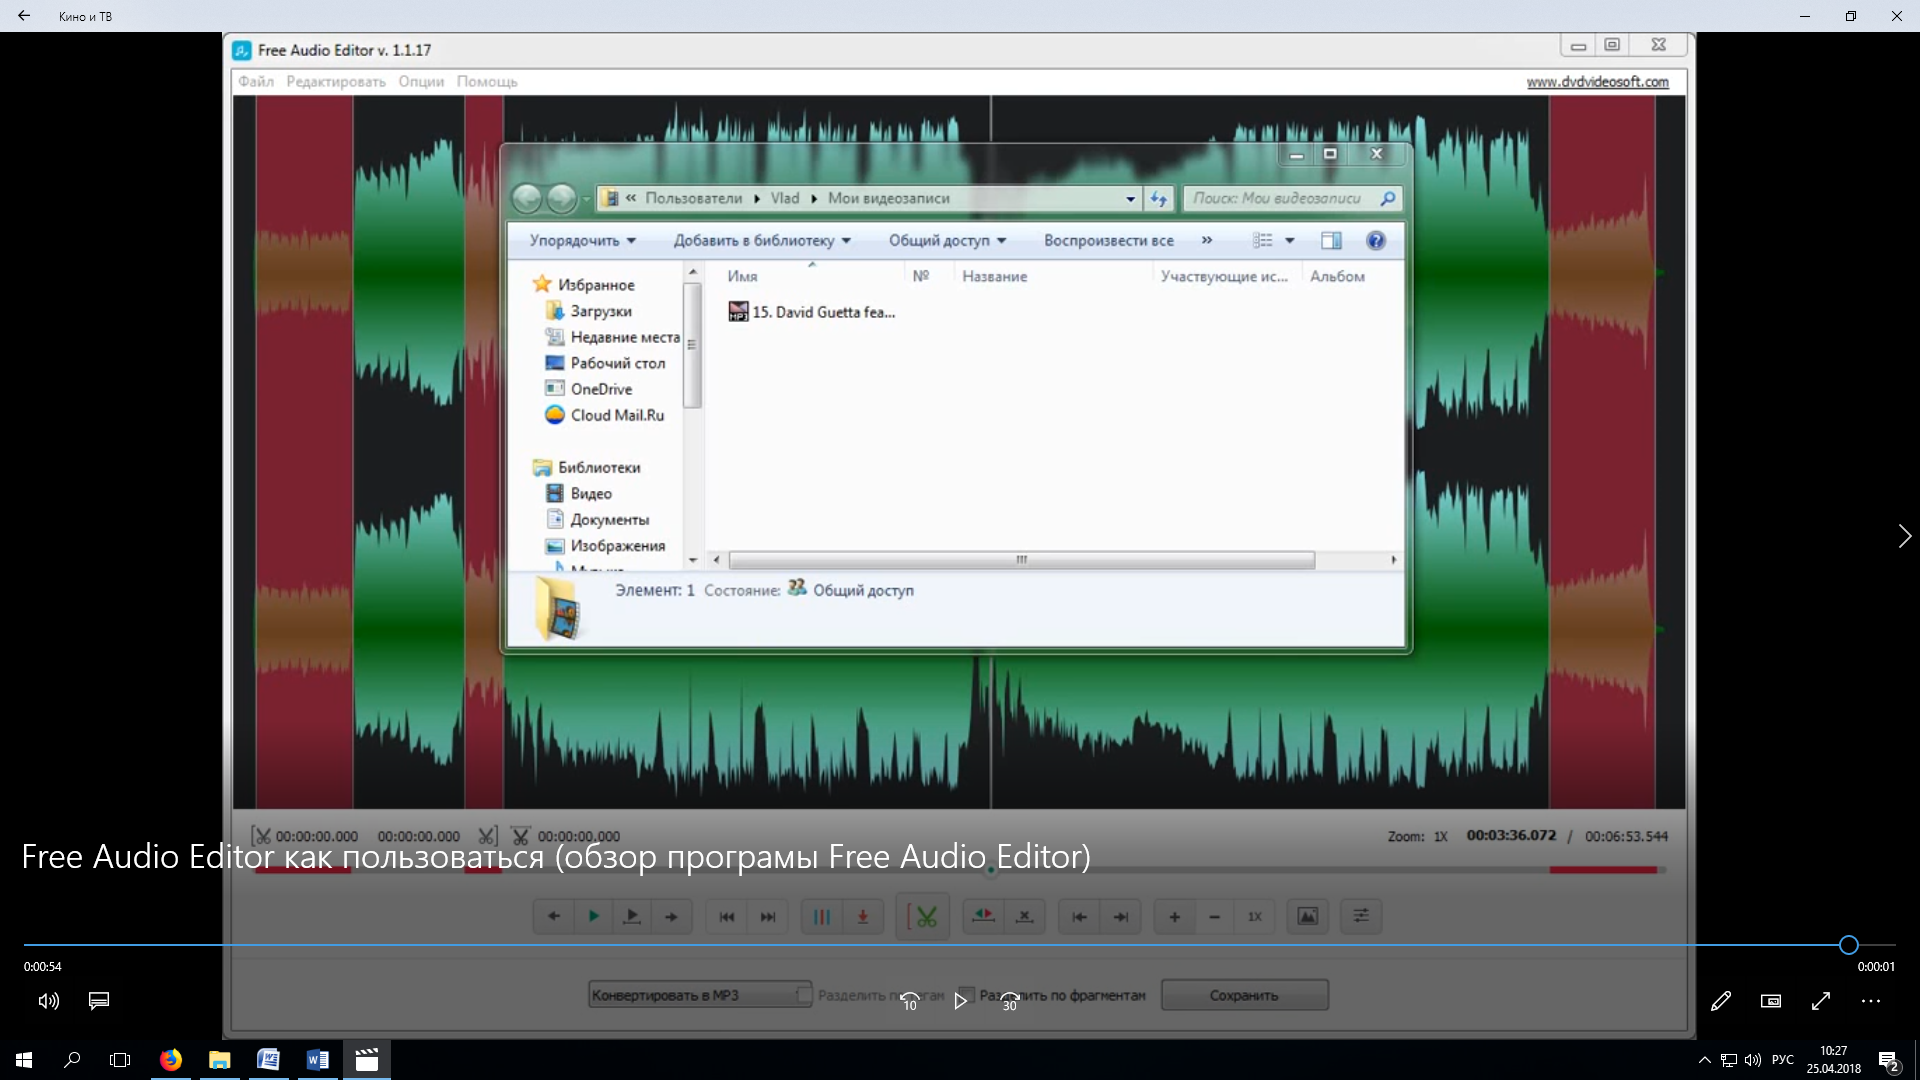Open the tag settings sliders icon
The image size is (1920, 1080).
(x=1361, y=916)
